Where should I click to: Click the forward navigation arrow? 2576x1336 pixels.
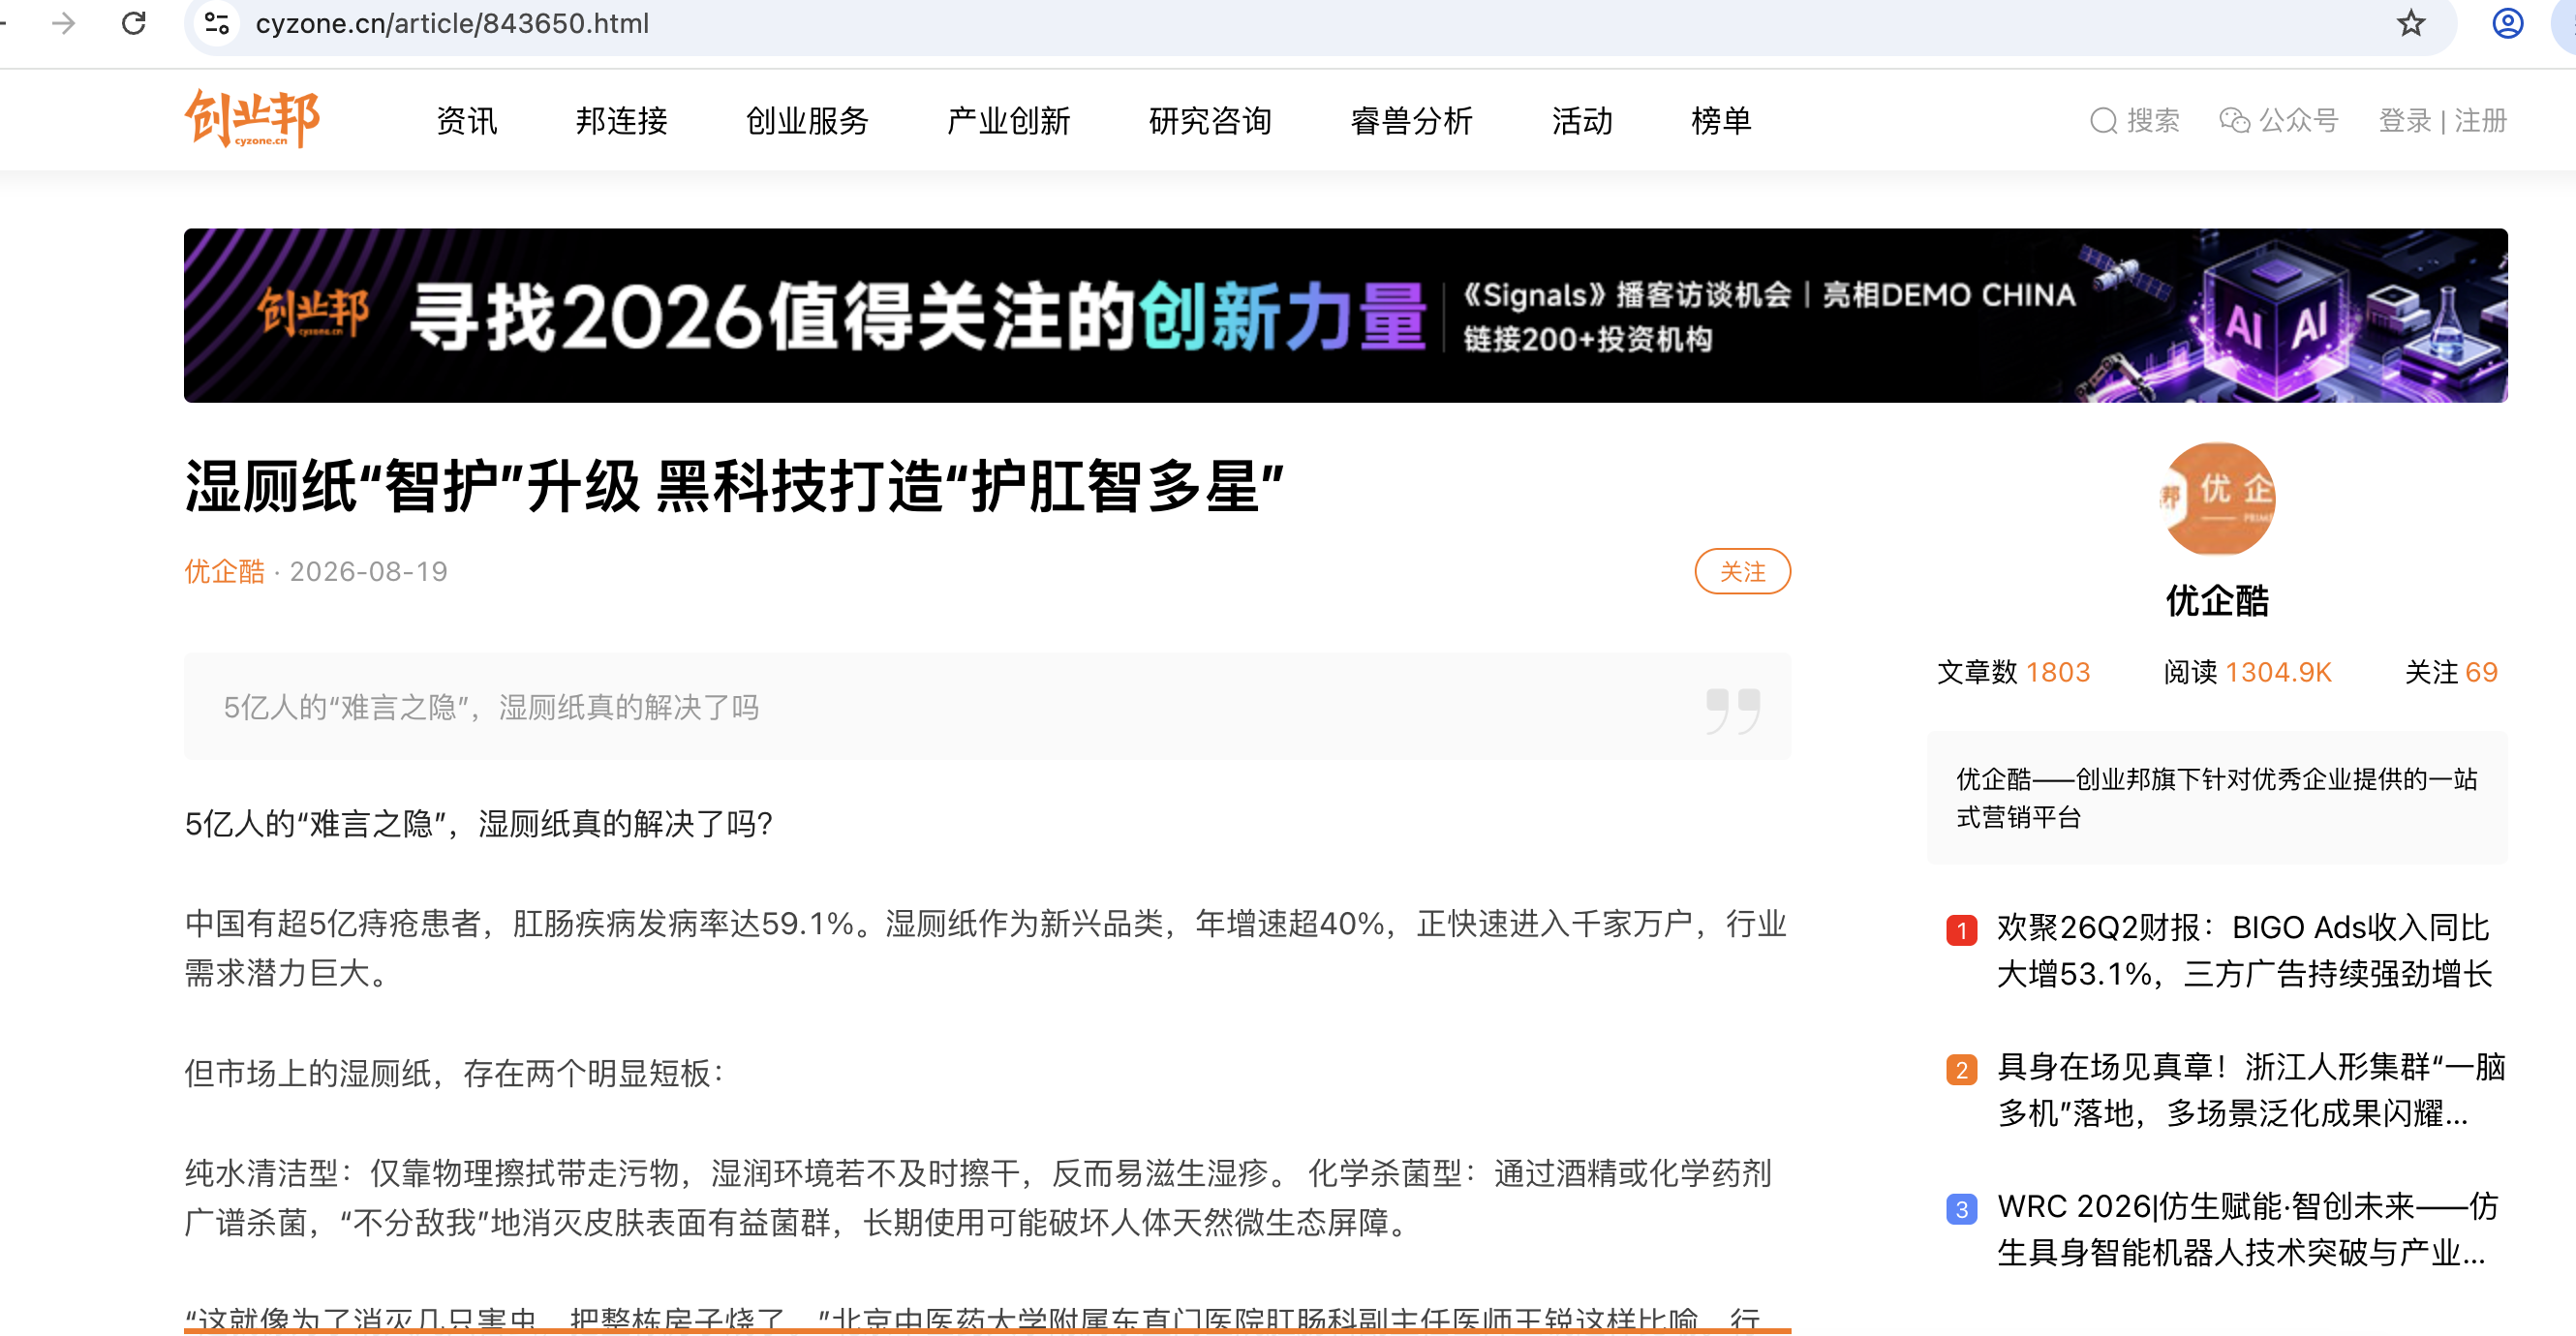point(63,23)
